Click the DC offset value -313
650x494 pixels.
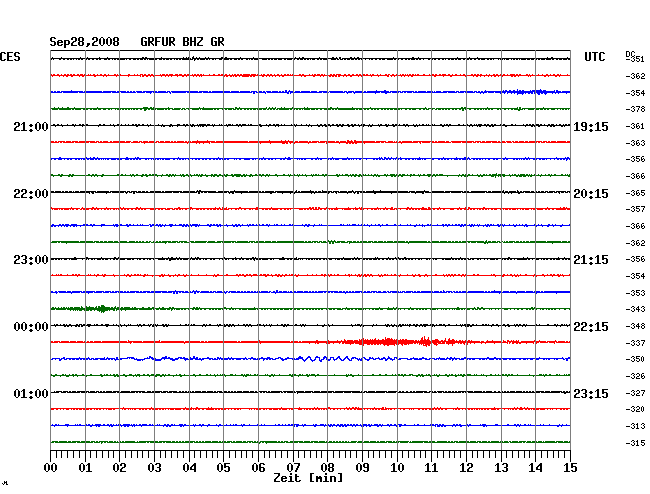point(635,426)
